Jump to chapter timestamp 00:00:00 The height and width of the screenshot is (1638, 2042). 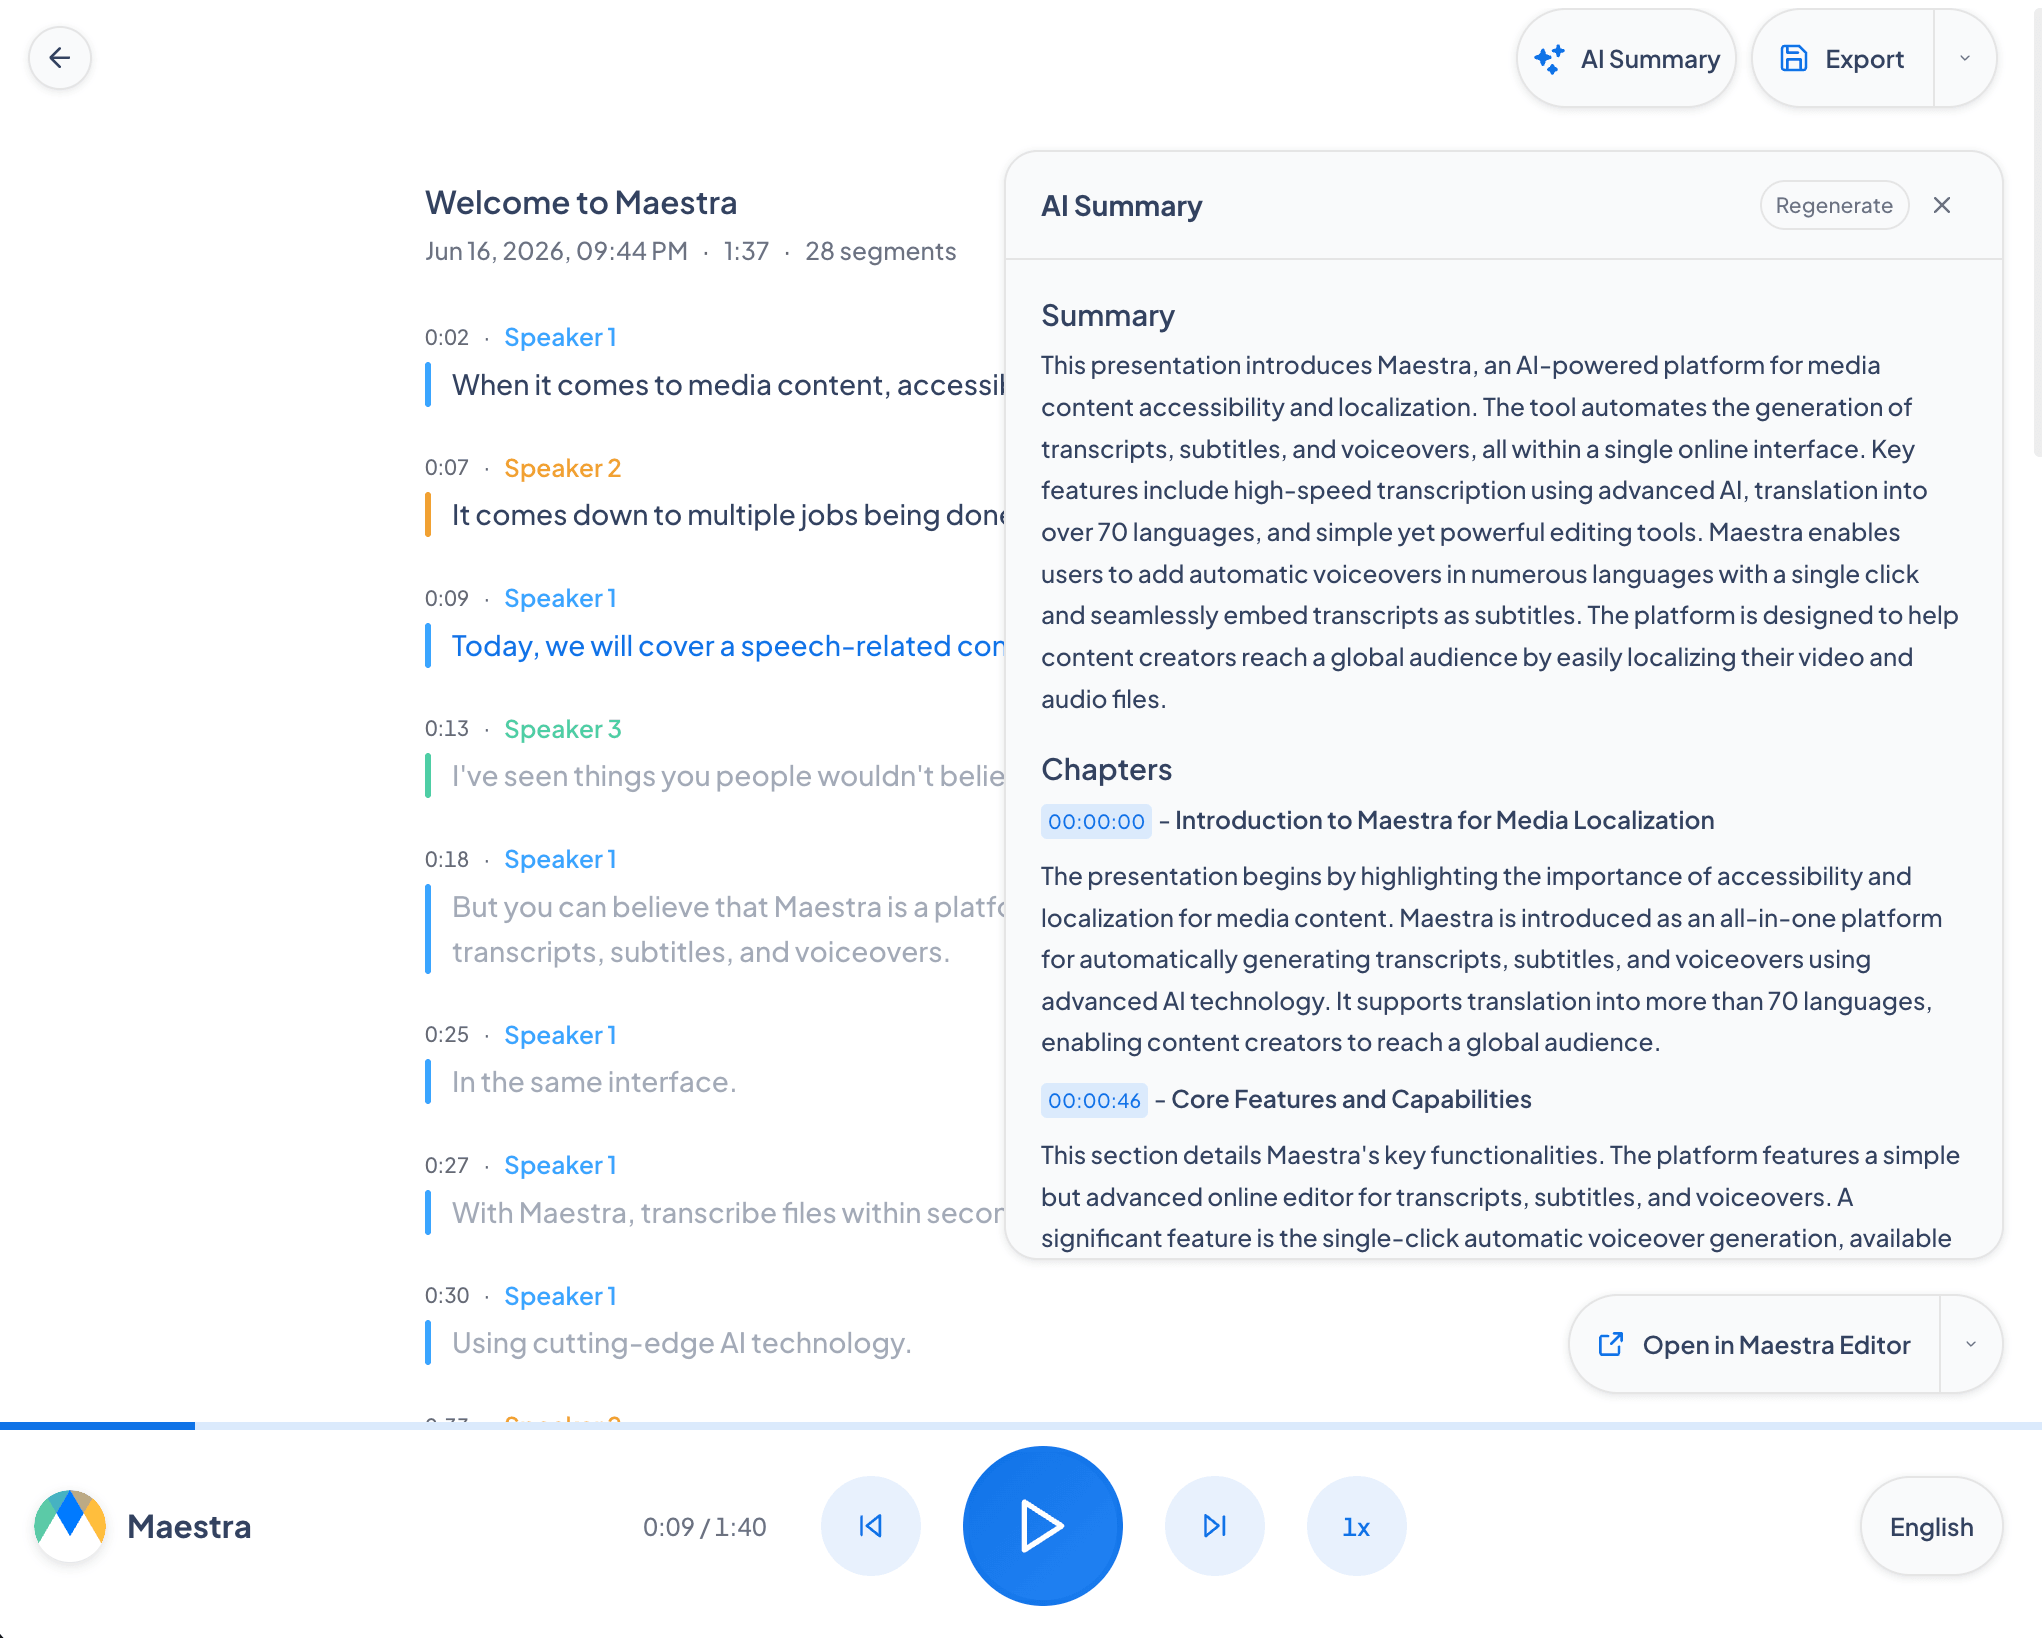pos(1096,821)
